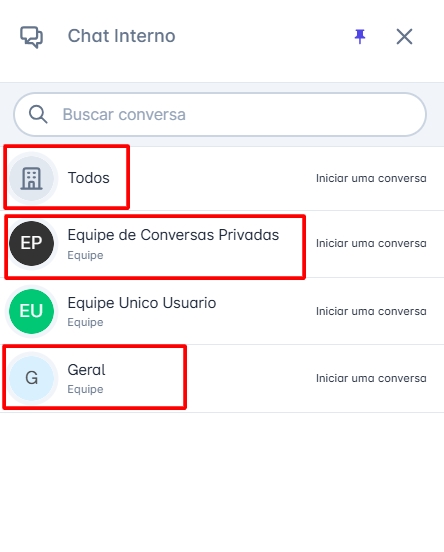
Task: Toggle the pin icon in the header
Action: click(360, 36)
